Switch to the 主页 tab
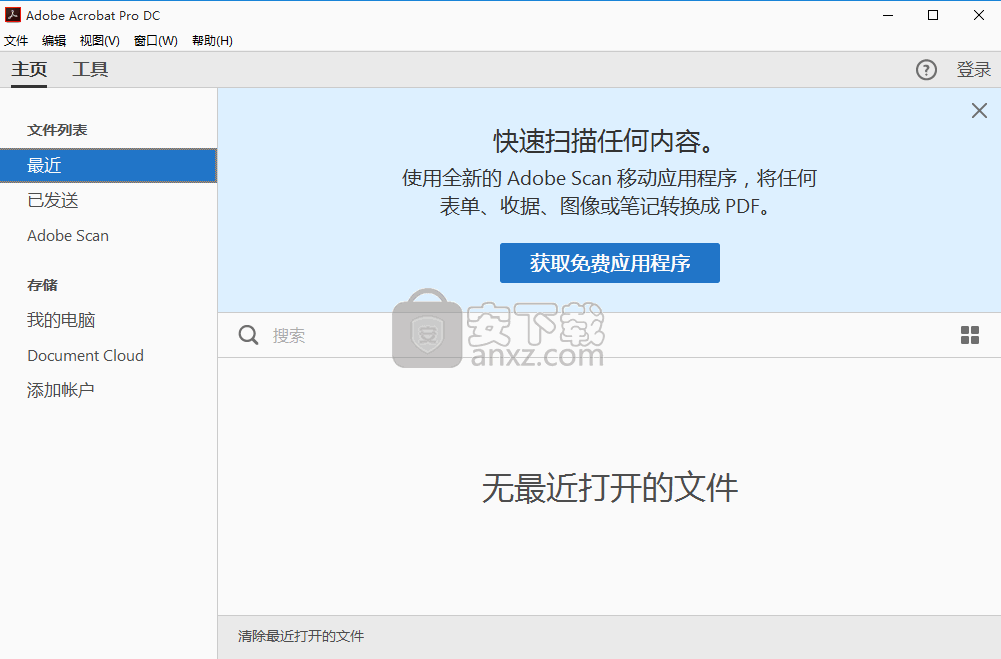This screenshot has width=1001, height=659. (x=29, y=69)
